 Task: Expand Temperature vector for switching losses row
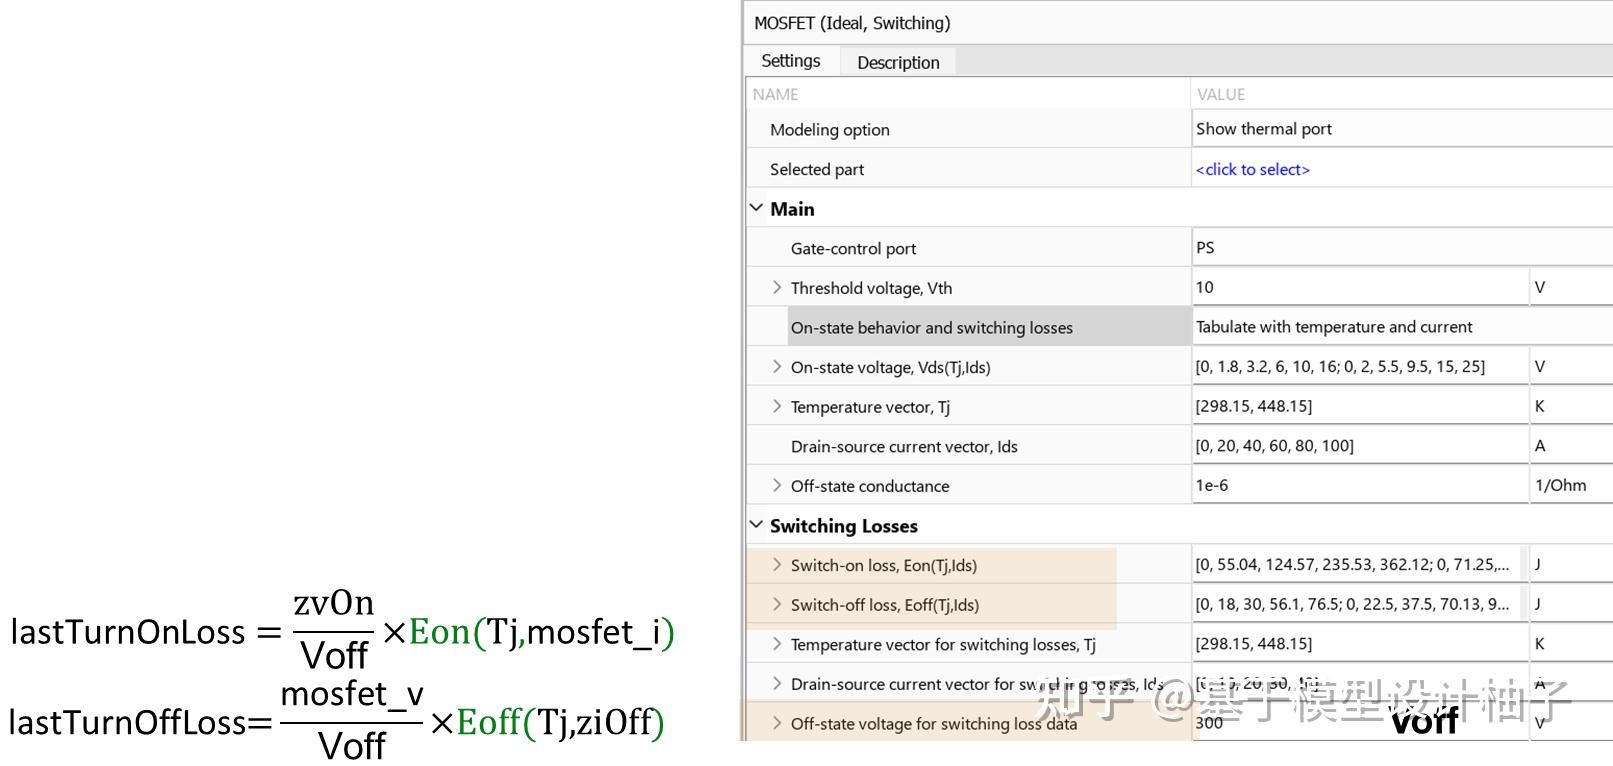[x=777, y=644]
